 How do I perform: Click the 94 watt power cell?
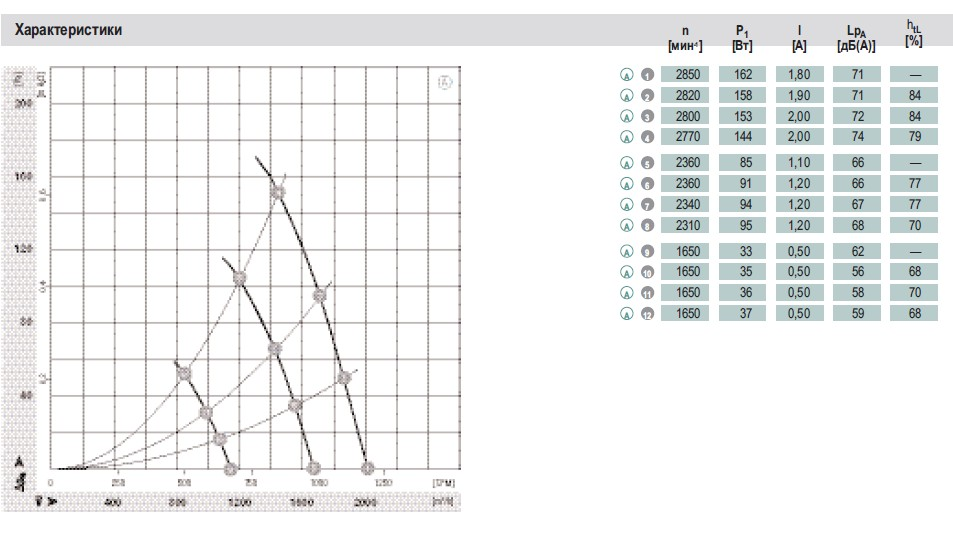pyautogui.click(x=742, y=204)
